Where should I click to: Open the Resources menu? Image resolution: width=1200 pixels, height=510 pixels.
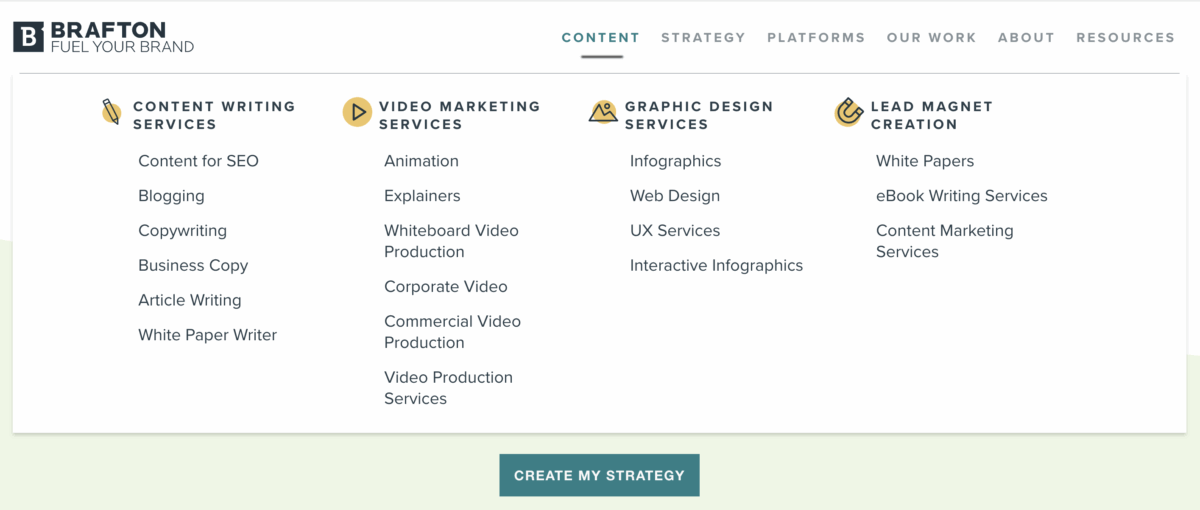[x=1126, y=37]
